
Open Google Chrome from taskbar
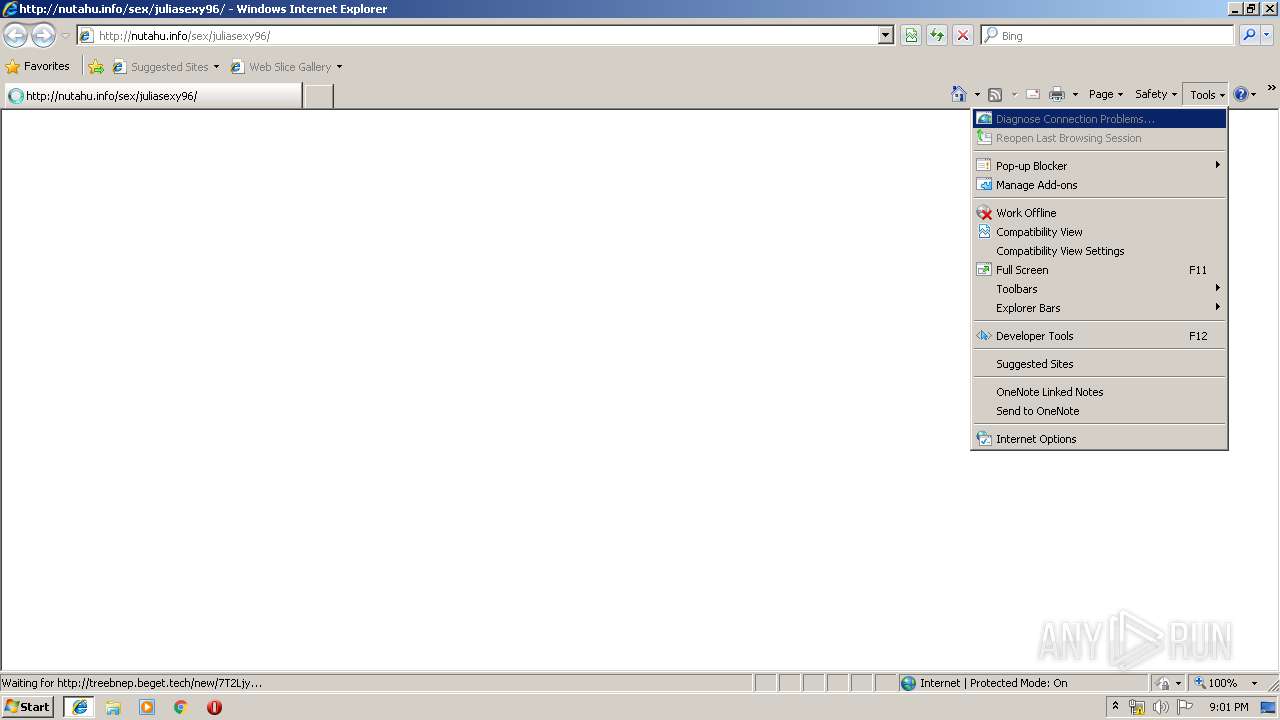181,707
